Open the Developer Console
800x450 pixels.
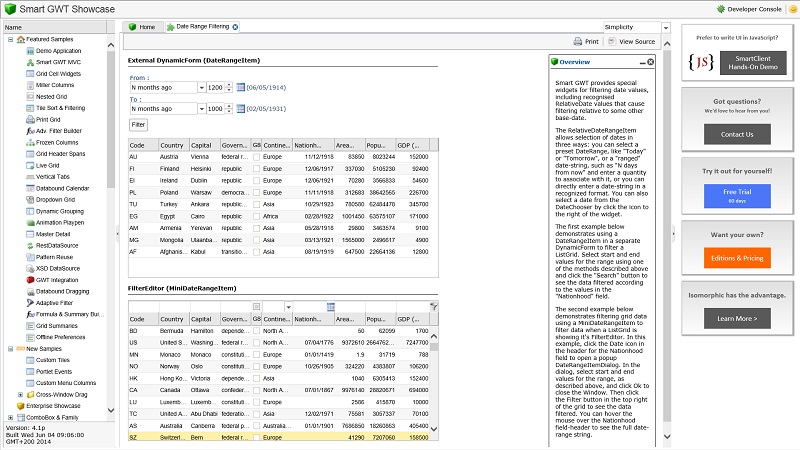pos(752,9)
